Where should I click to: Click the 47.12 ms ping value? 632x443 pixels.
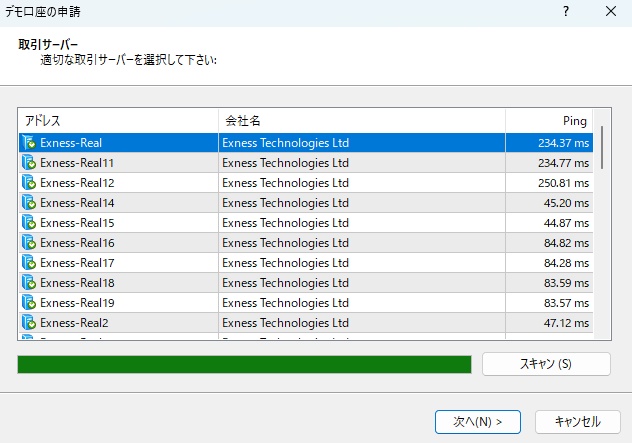tap(566, 323)
